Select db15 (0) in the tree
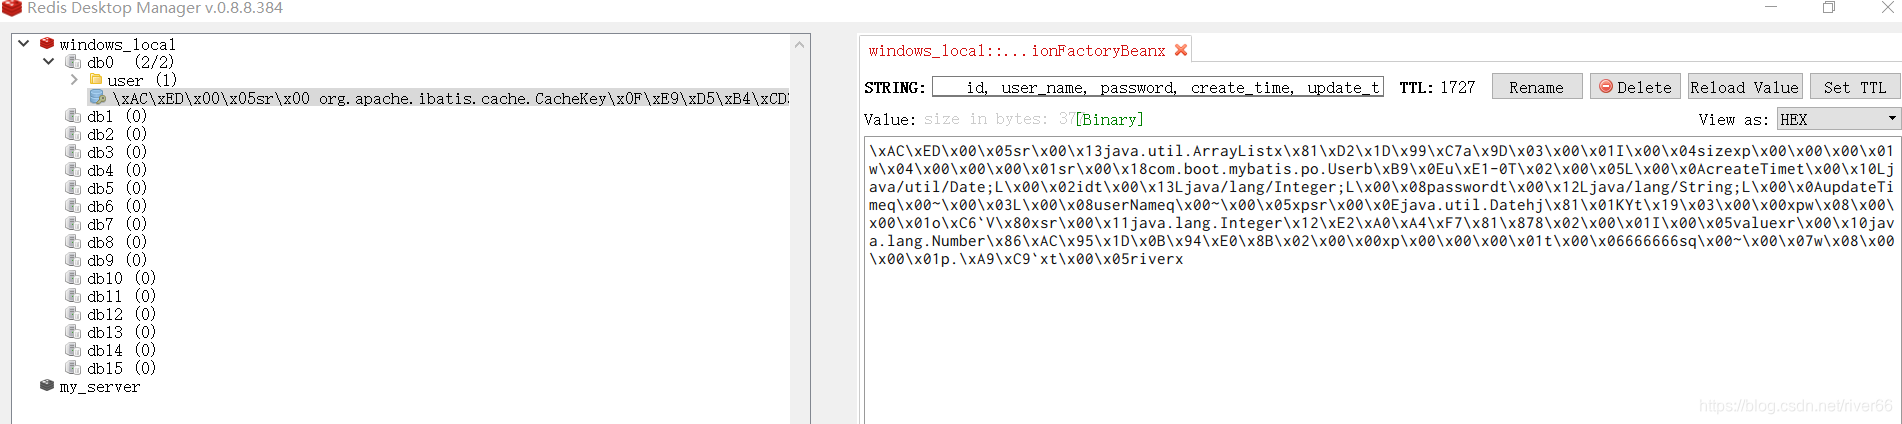Screen dimensions: 1902x424 click(121, 369)
